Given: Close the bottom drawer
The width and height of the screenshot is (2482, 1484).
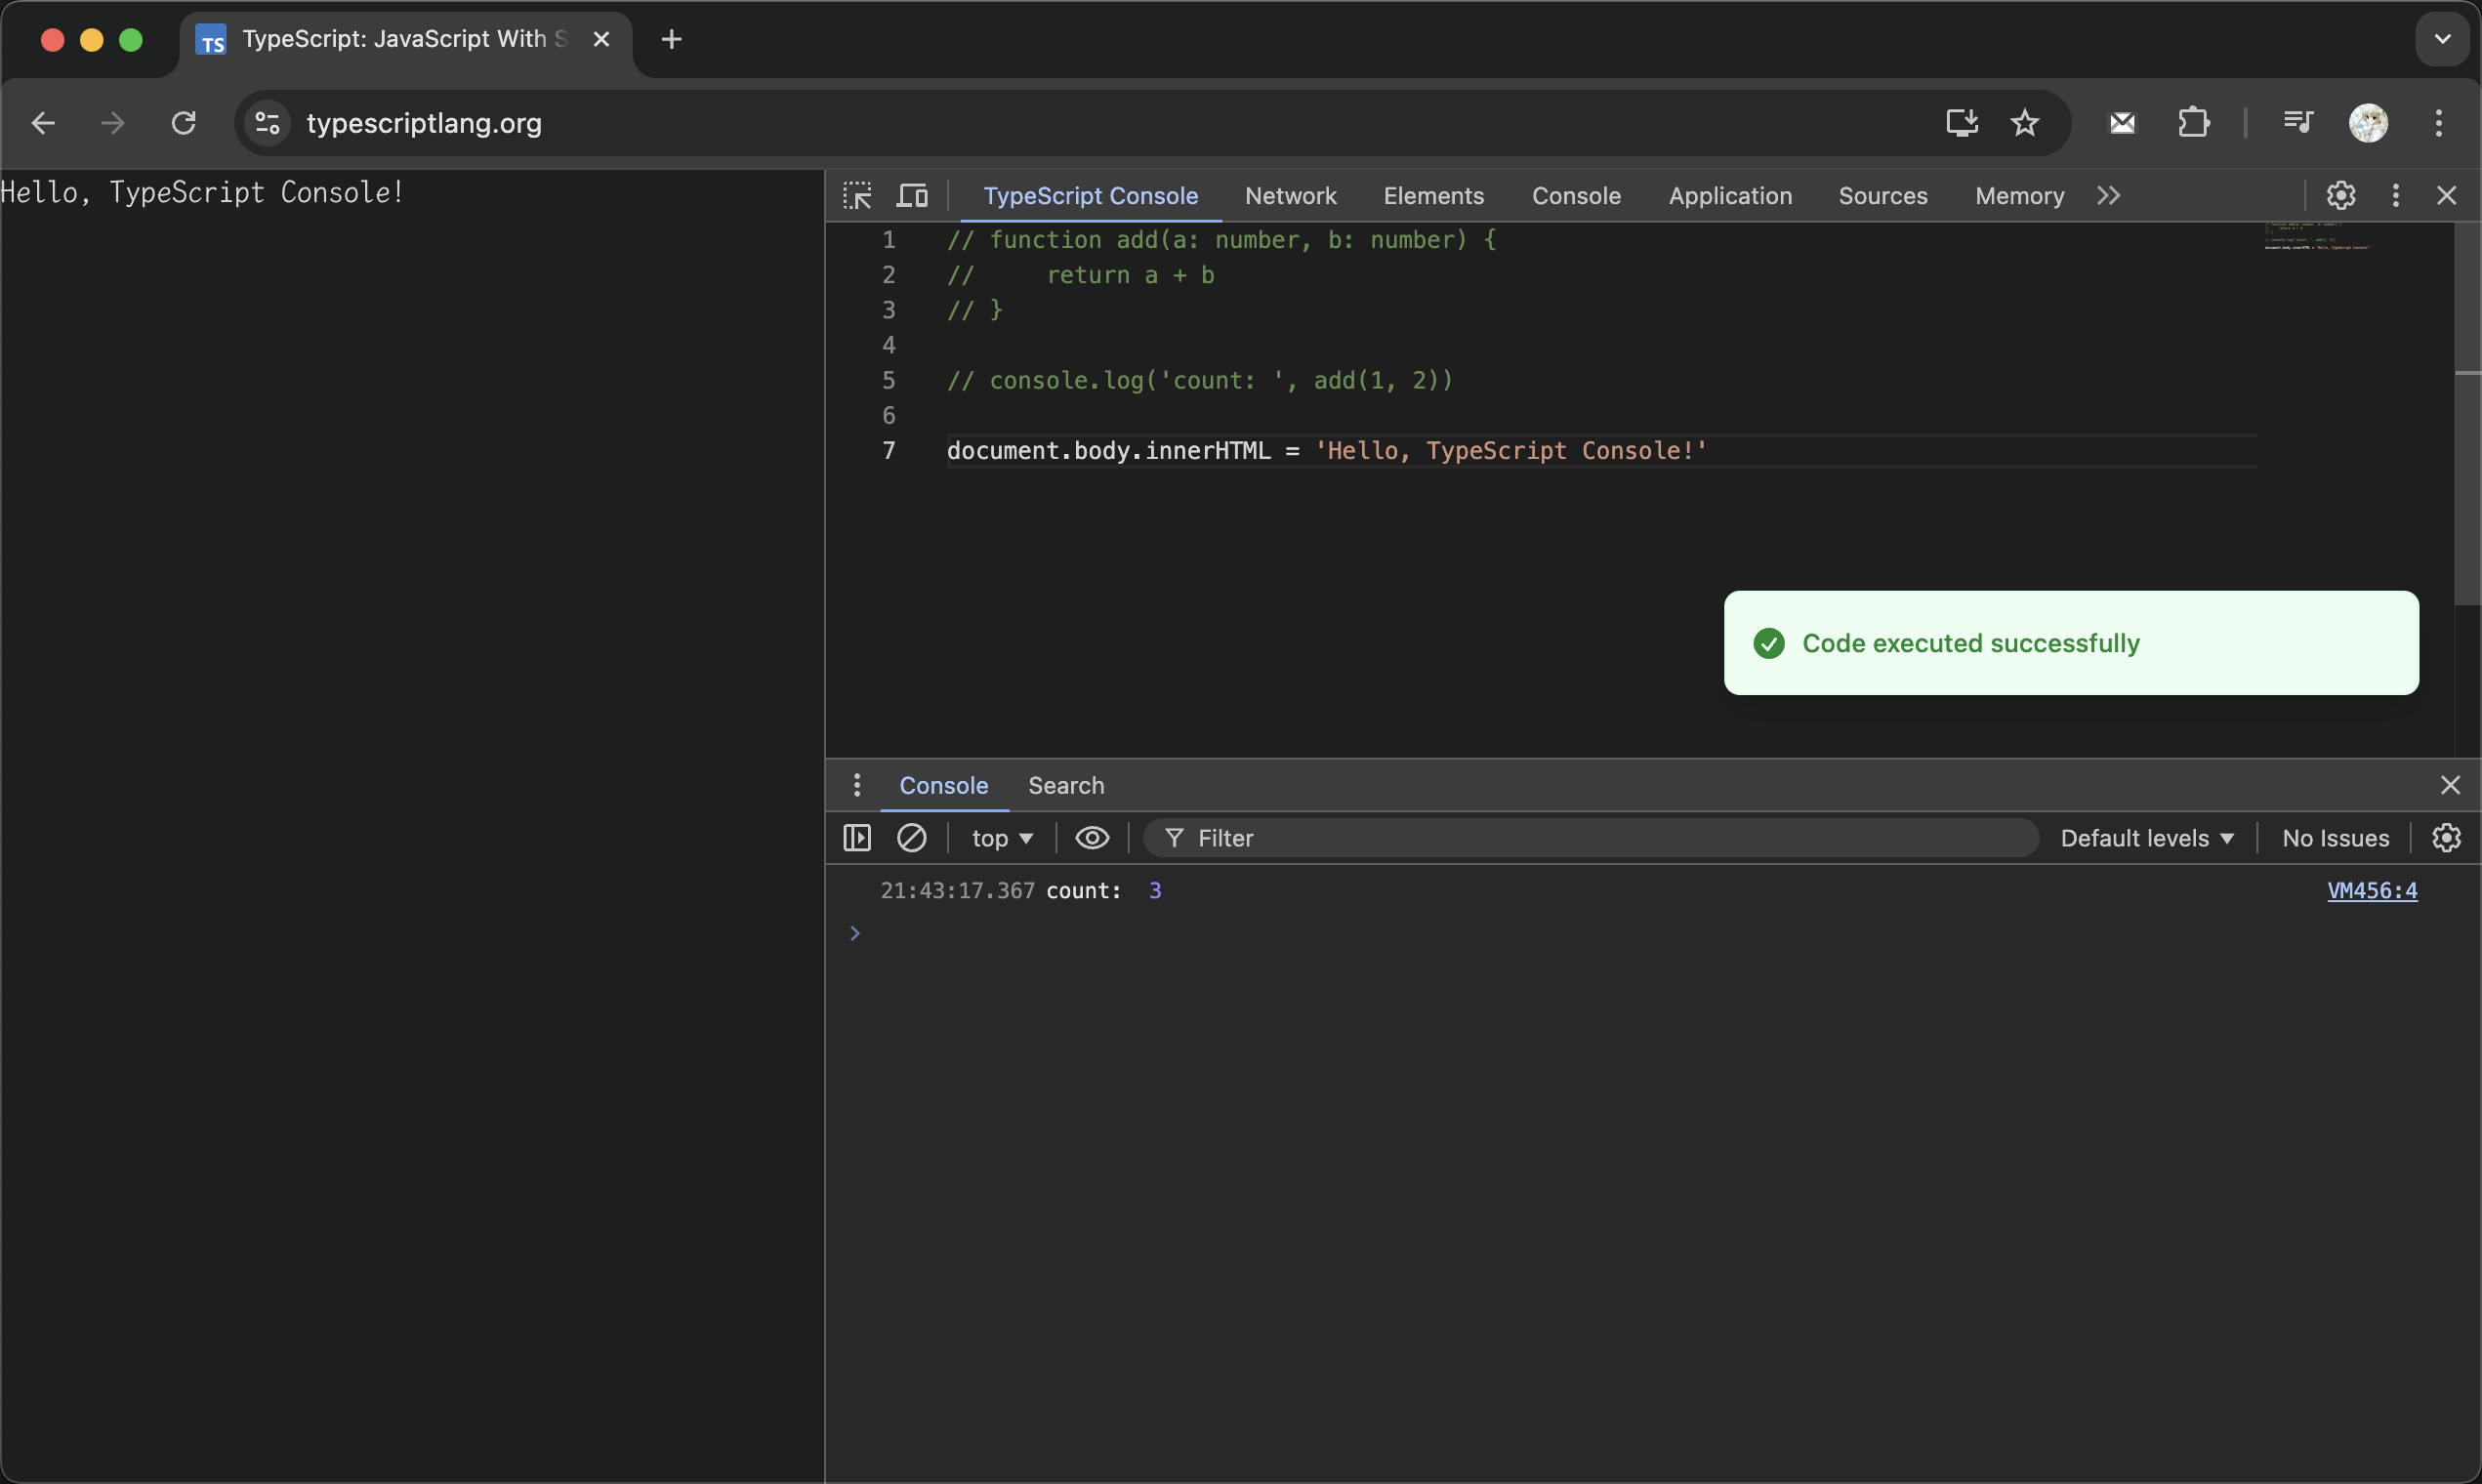Looking at the screenshot, I should [x=2449, y=785].
